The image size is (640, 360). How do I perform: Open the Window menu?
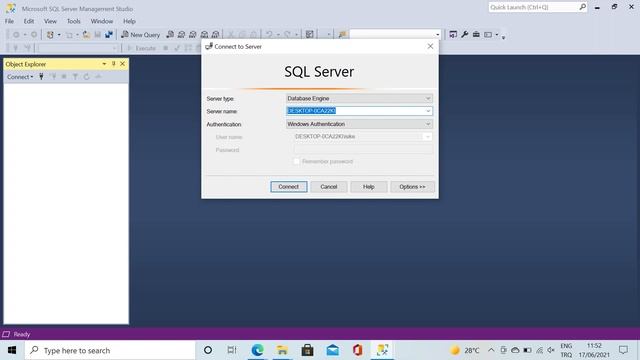pos(102,21)
